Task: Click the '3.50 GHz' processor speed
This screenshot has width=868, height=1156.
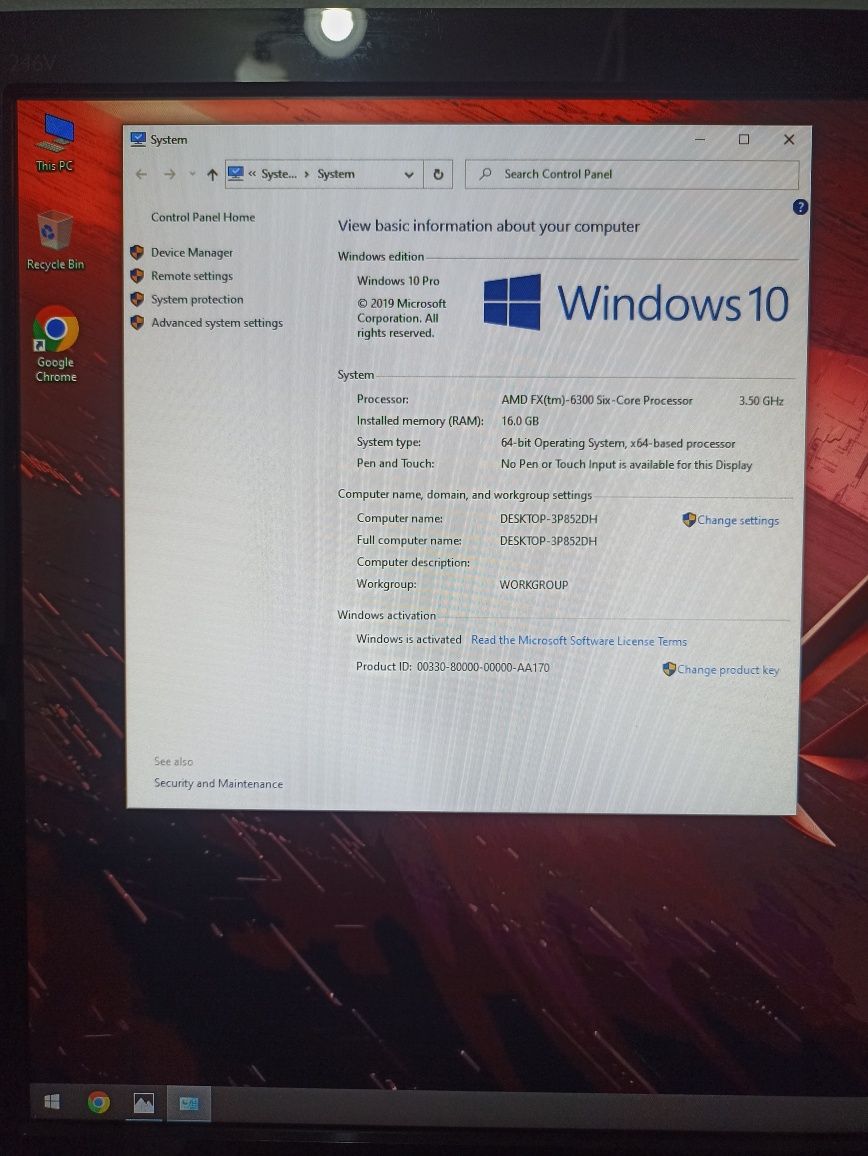Action: coord(761,401)
